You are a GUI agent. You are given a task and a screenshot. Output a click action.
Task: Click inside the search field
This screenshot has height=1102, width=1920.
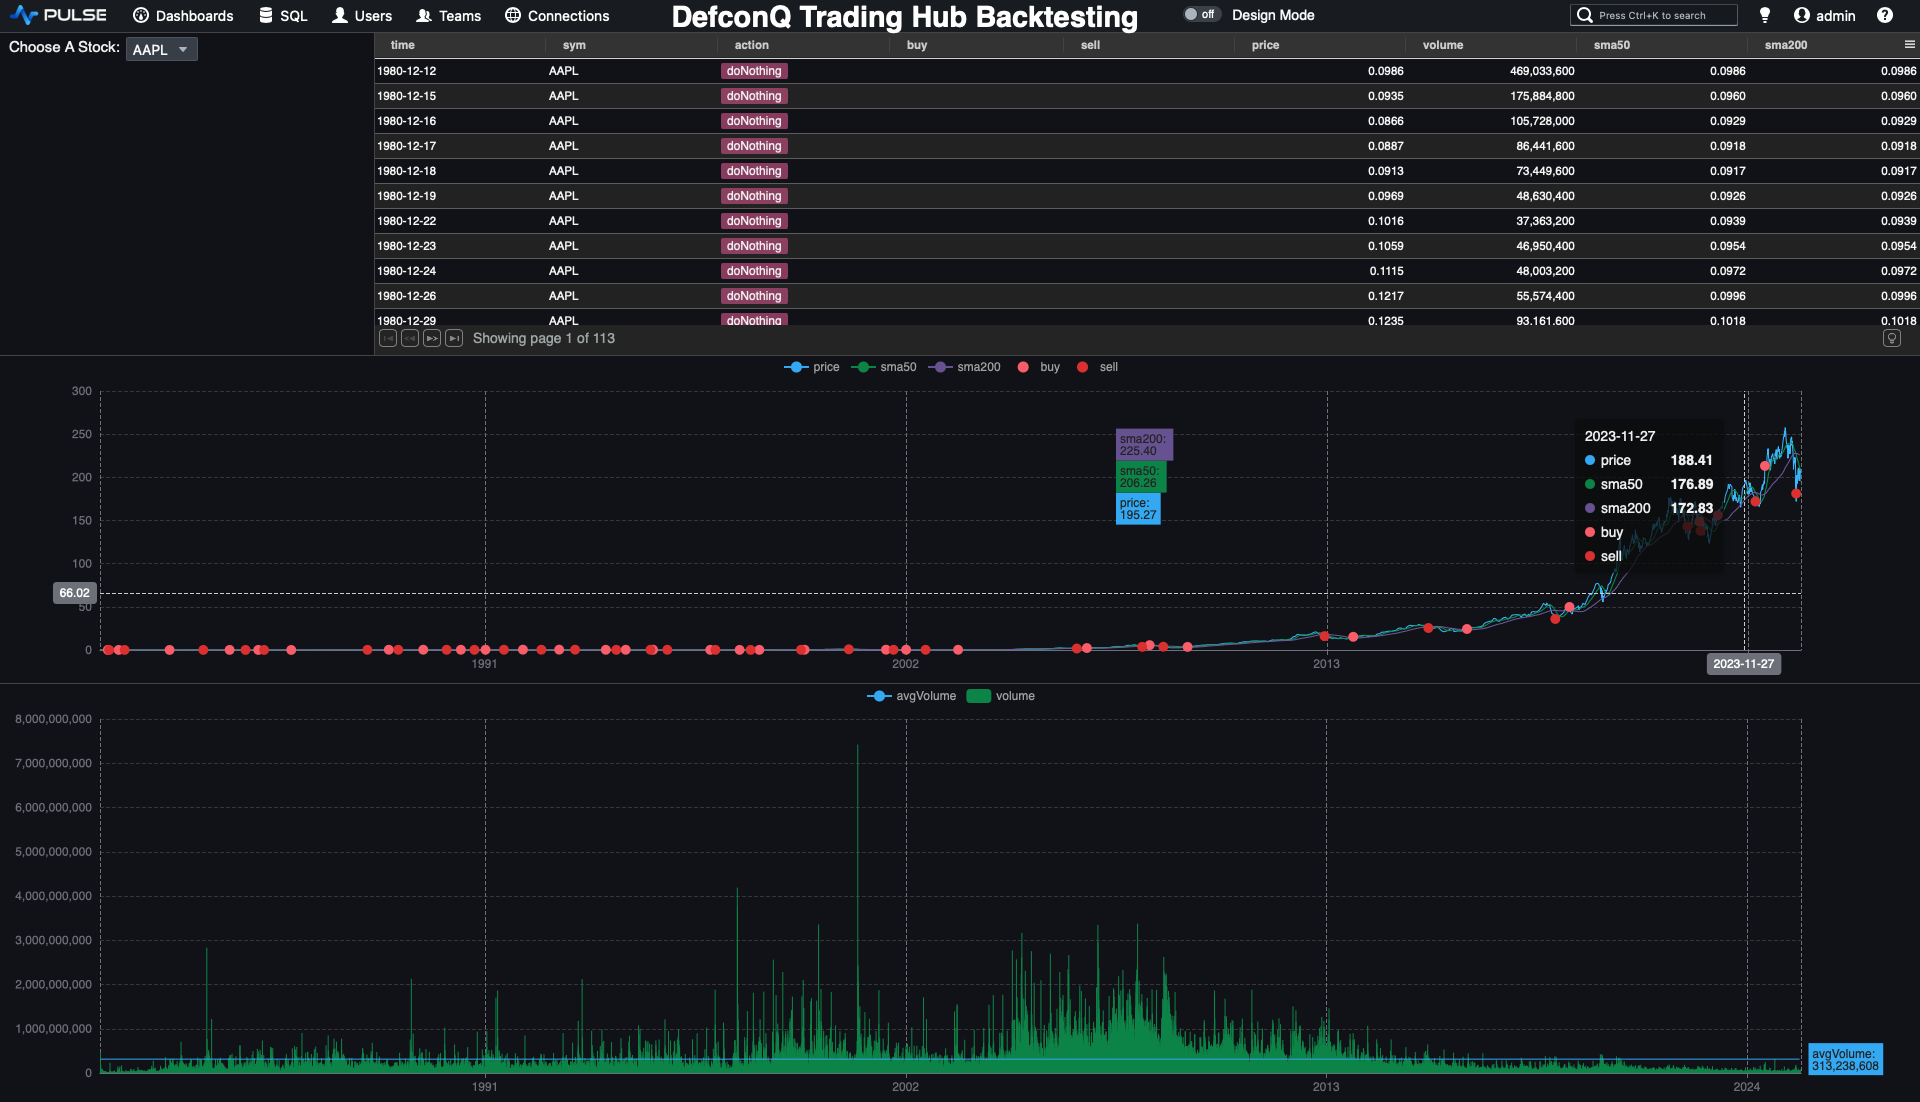coord(1653,15)
